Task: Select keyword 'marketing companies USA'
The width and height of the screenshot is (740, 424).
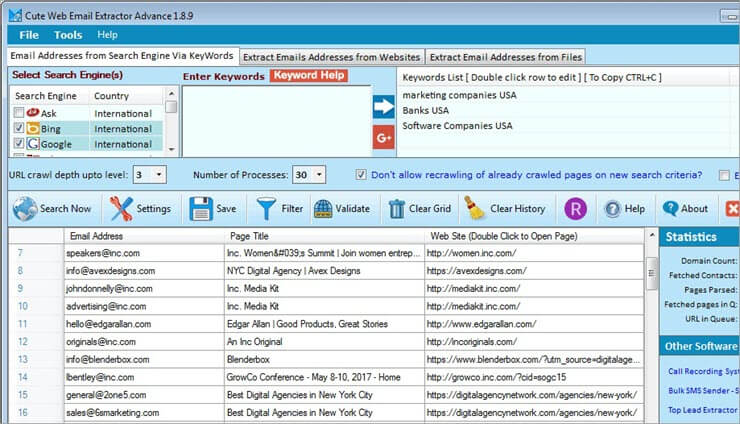Action: 459,95
